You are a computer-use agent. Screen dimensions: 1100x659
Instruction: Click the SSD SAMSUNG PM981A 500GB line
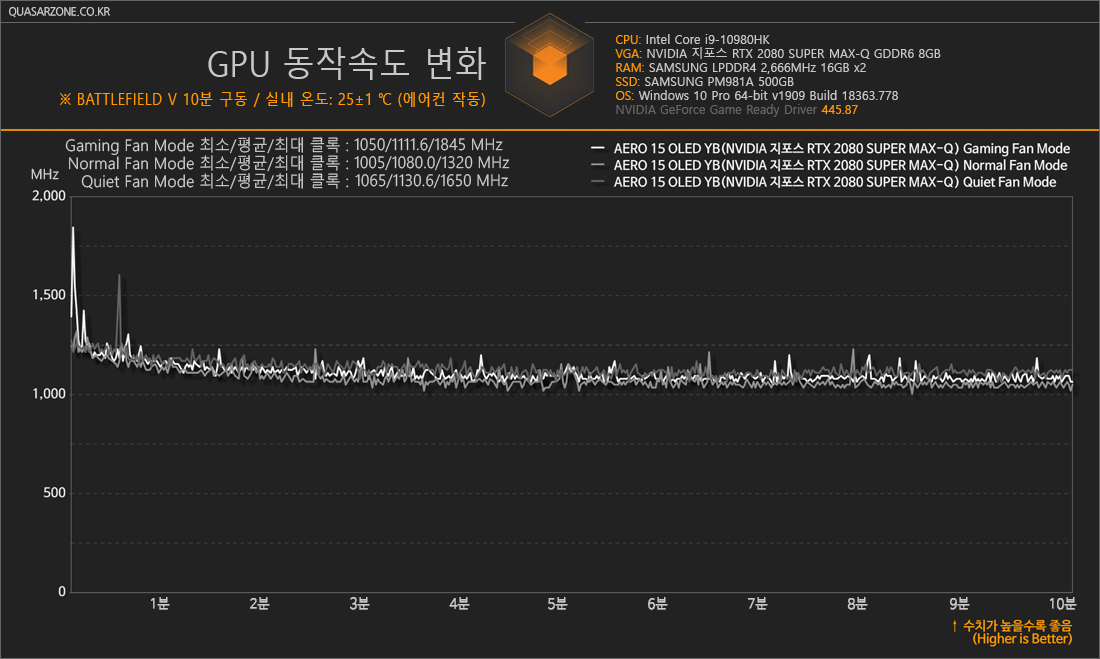pyautogui.click(x=704, y=82)
